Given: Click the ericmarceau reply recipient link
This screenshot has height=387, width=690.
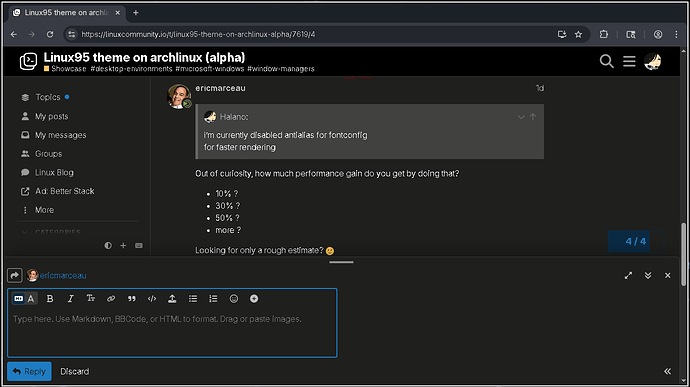Looking at the screenshot, I should (63, 276).
